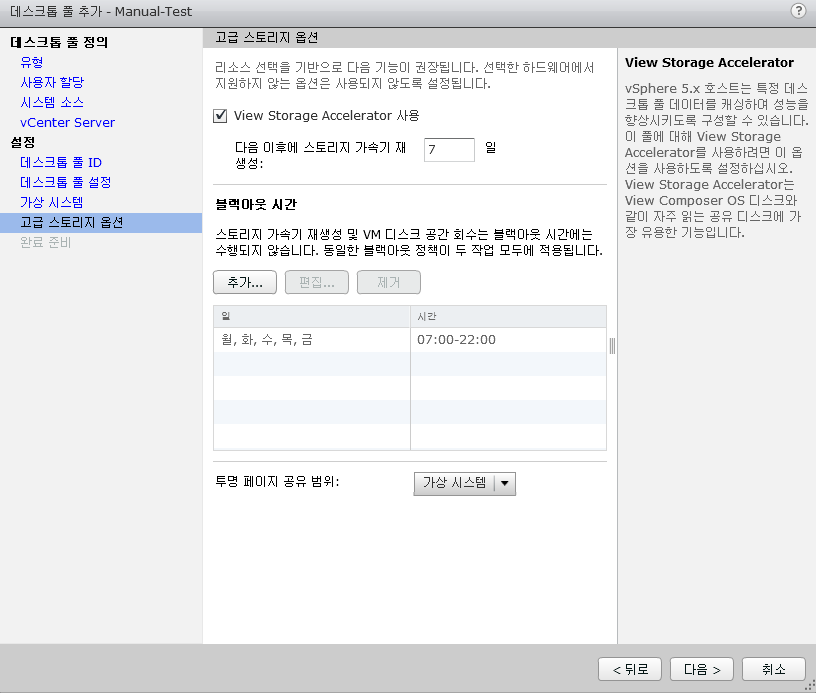The image size is (816, 693).
Task: Click the 일 column header
Action: click(x=311, y=316)
